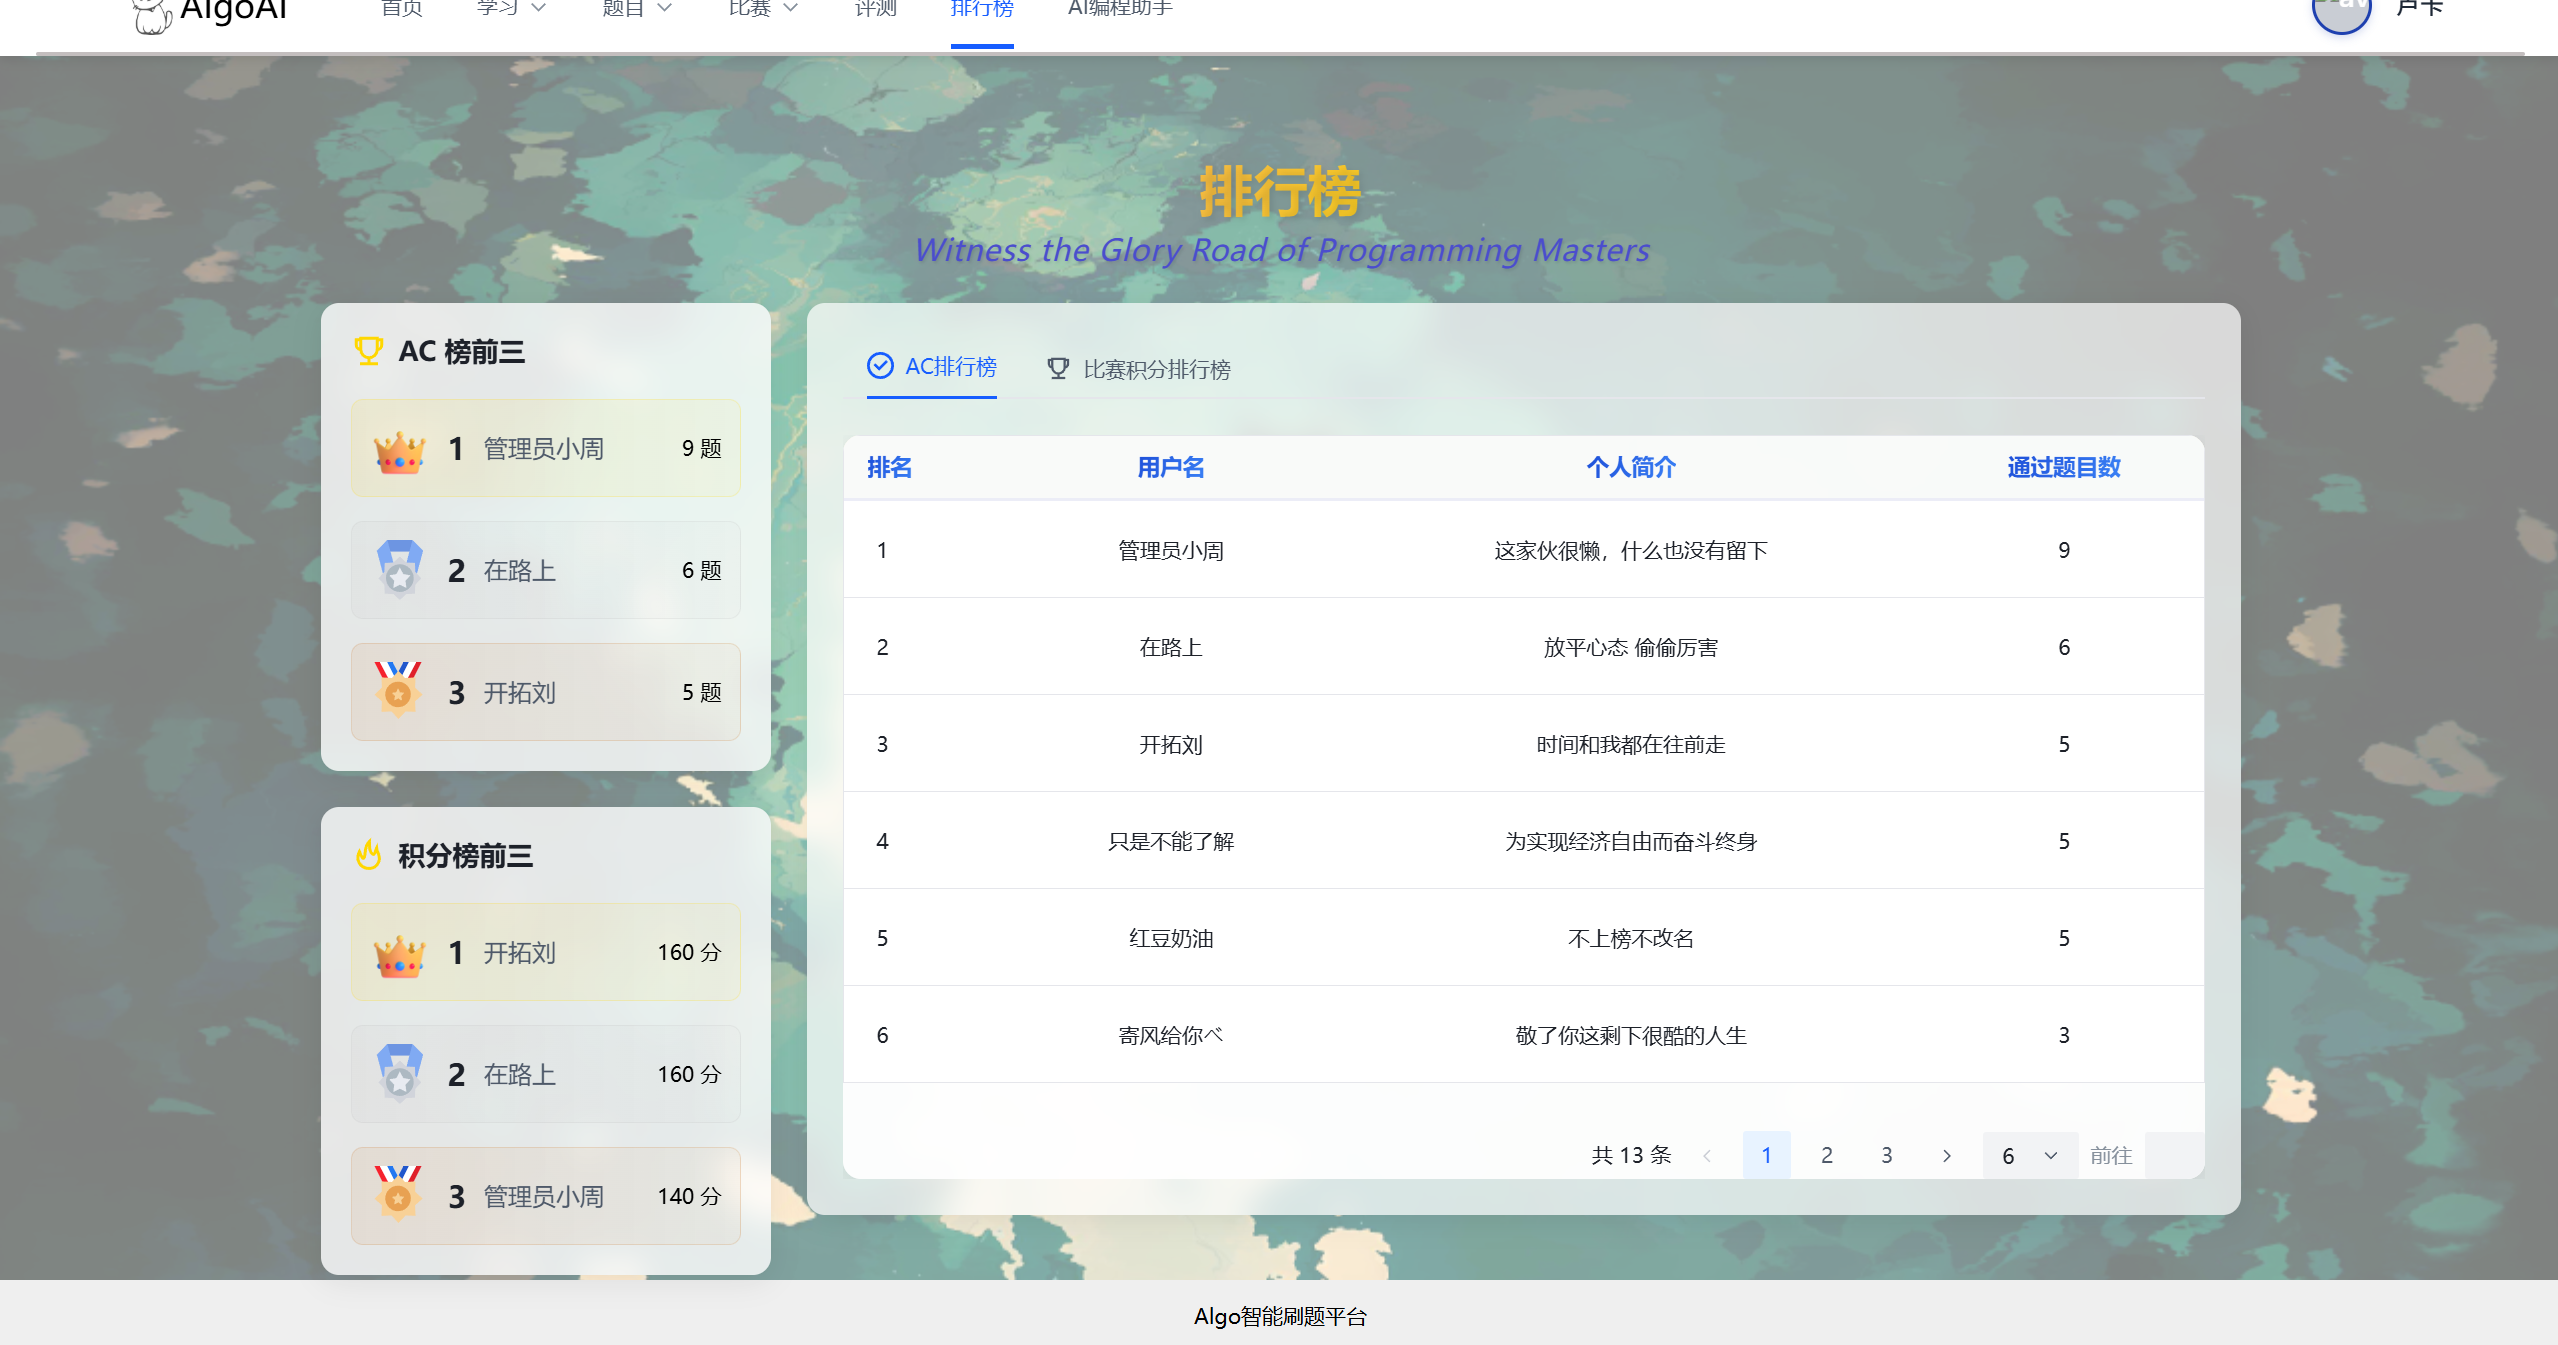The image size is (2558, 1345).
Task: Click the user avatar in the header
Action: (2341, 10)
